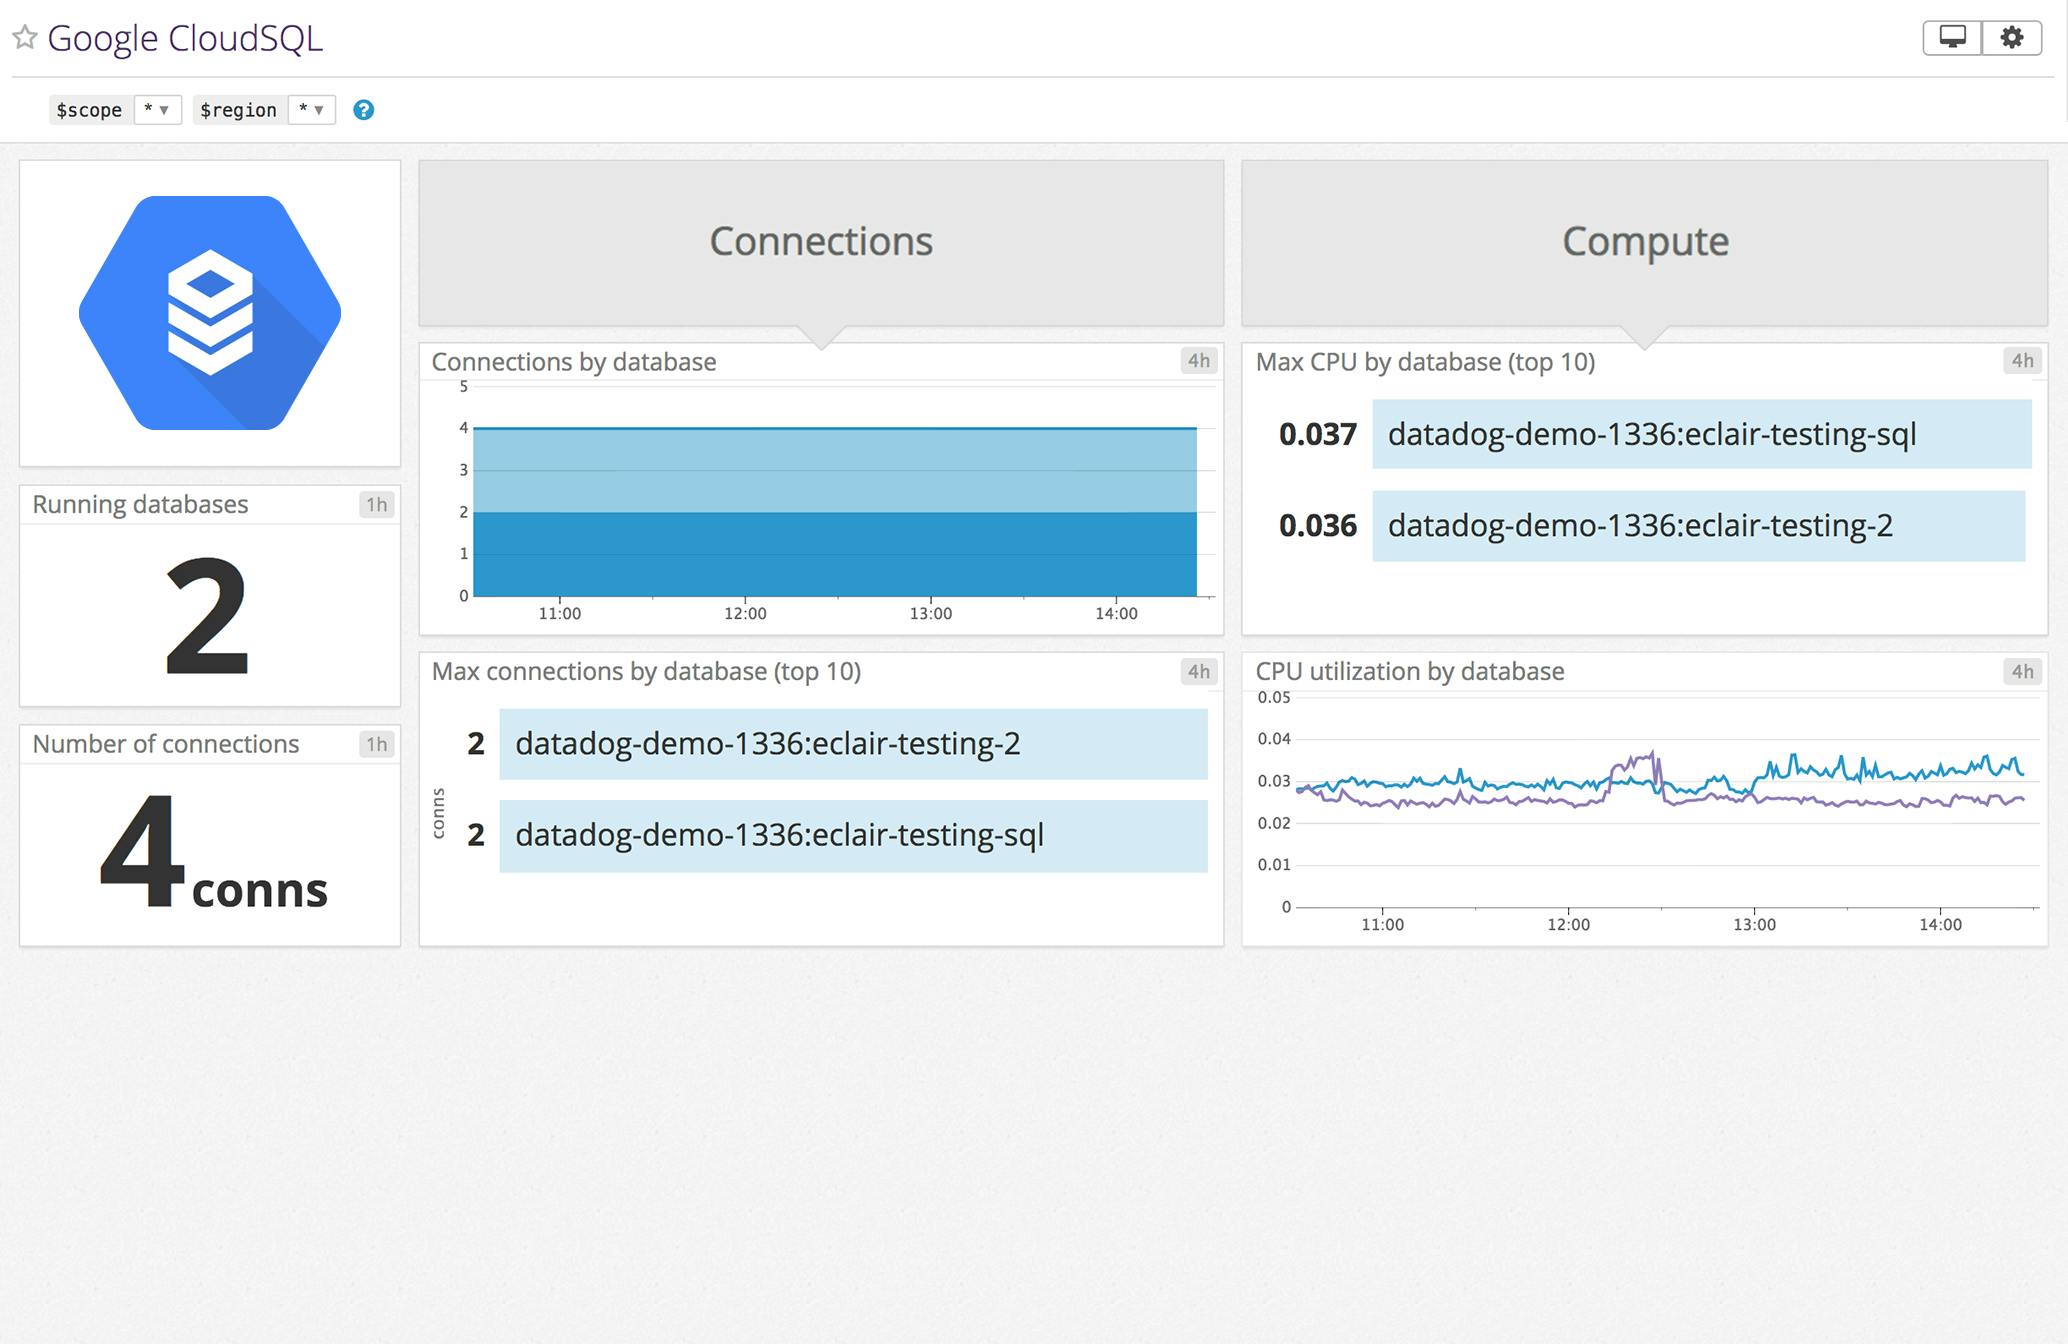2068x1344 pixels.
Task: Click the $scope template variable label
Action: tap(89, 110)
